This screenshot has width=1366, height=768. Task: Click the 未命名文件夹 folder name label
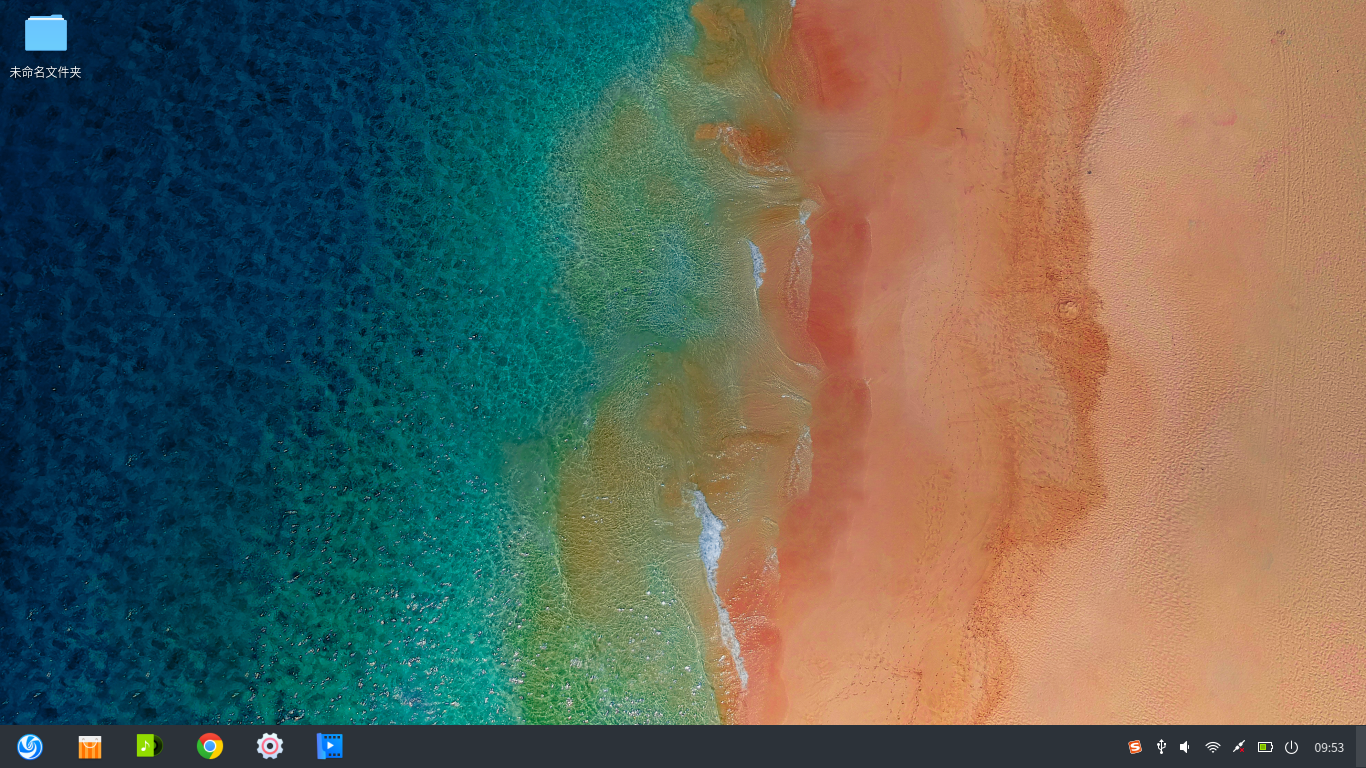[x=46, y=72]
